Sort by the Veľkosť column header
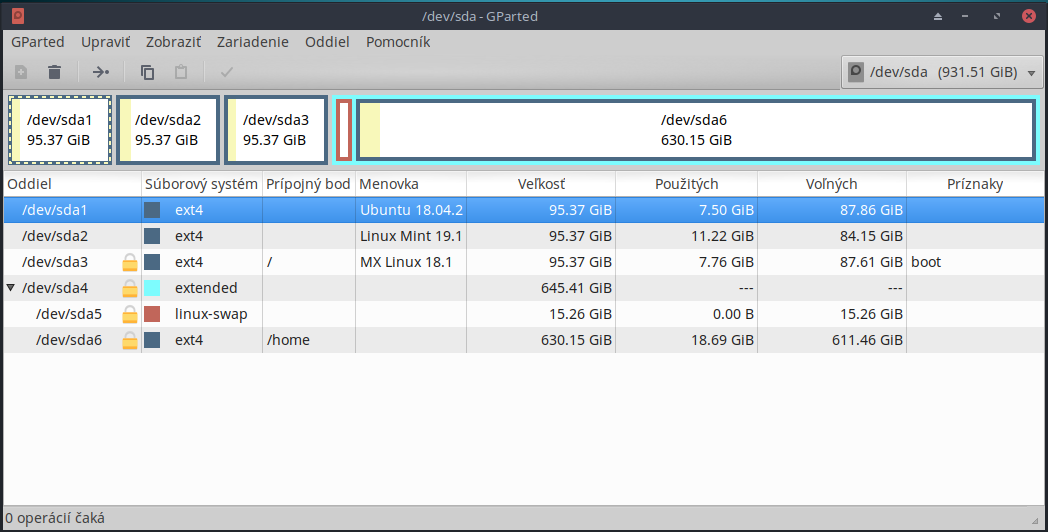 (540, 185)
